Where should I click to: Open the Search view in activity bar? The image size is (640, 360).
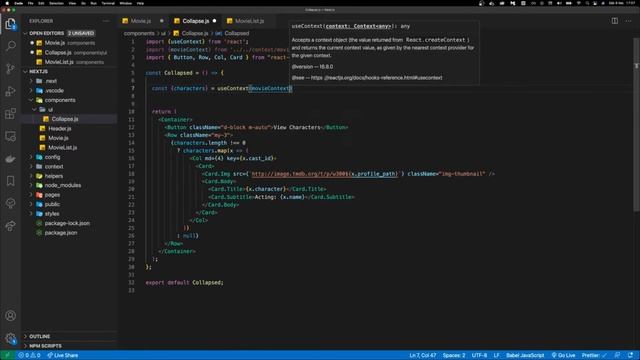coord(11,45)
